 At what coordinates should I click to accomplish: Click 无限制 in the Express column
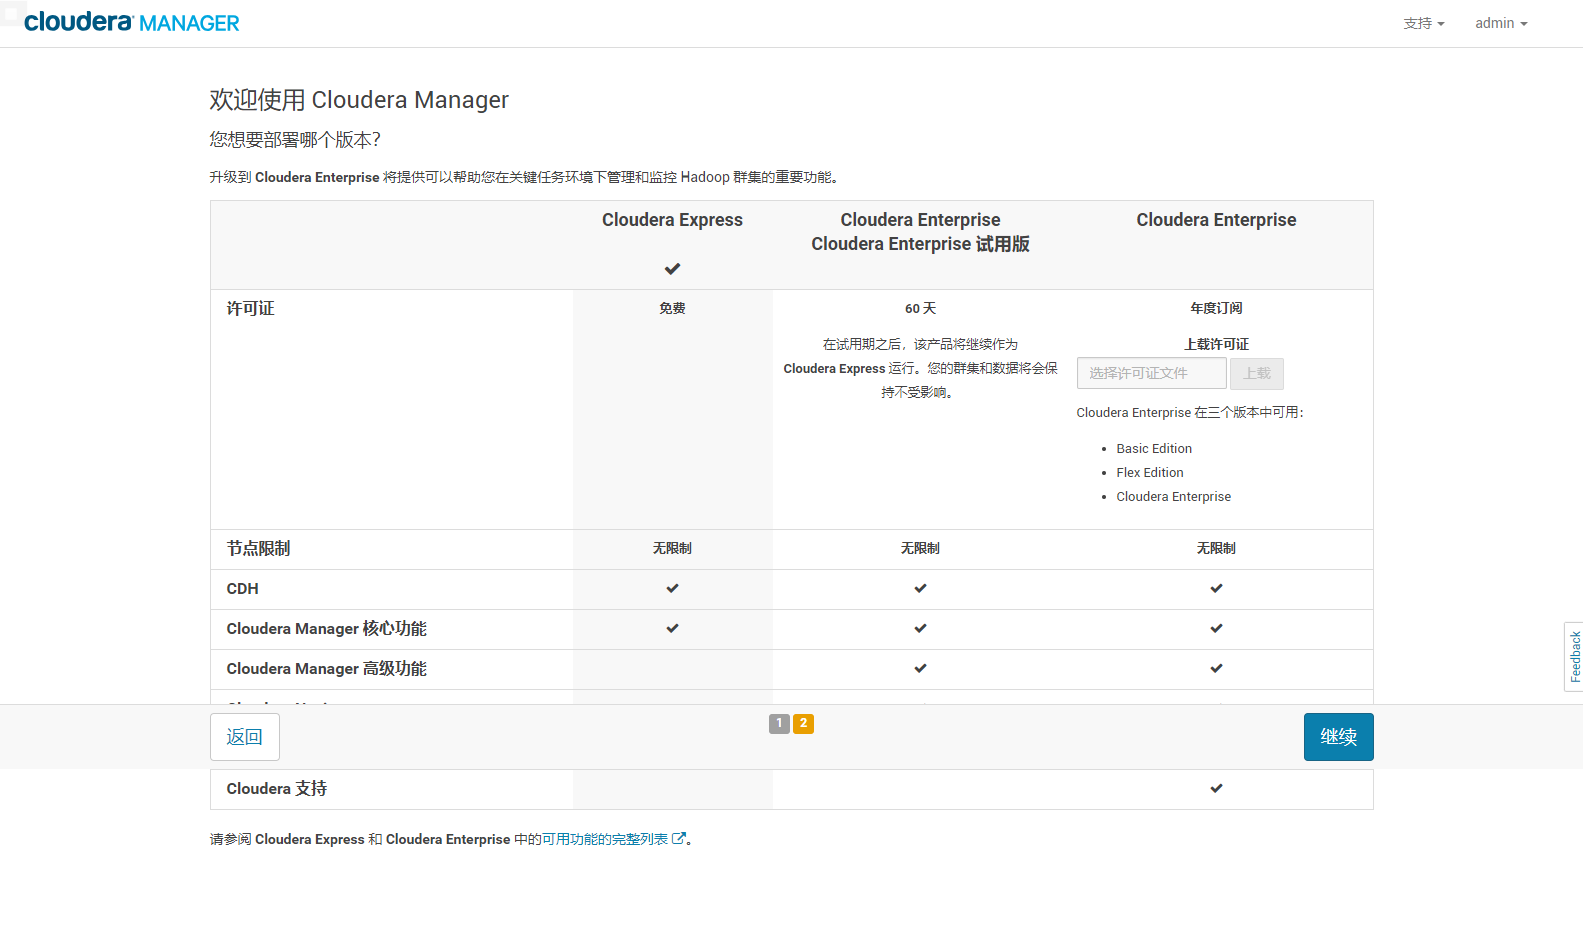tap(672, 548)
